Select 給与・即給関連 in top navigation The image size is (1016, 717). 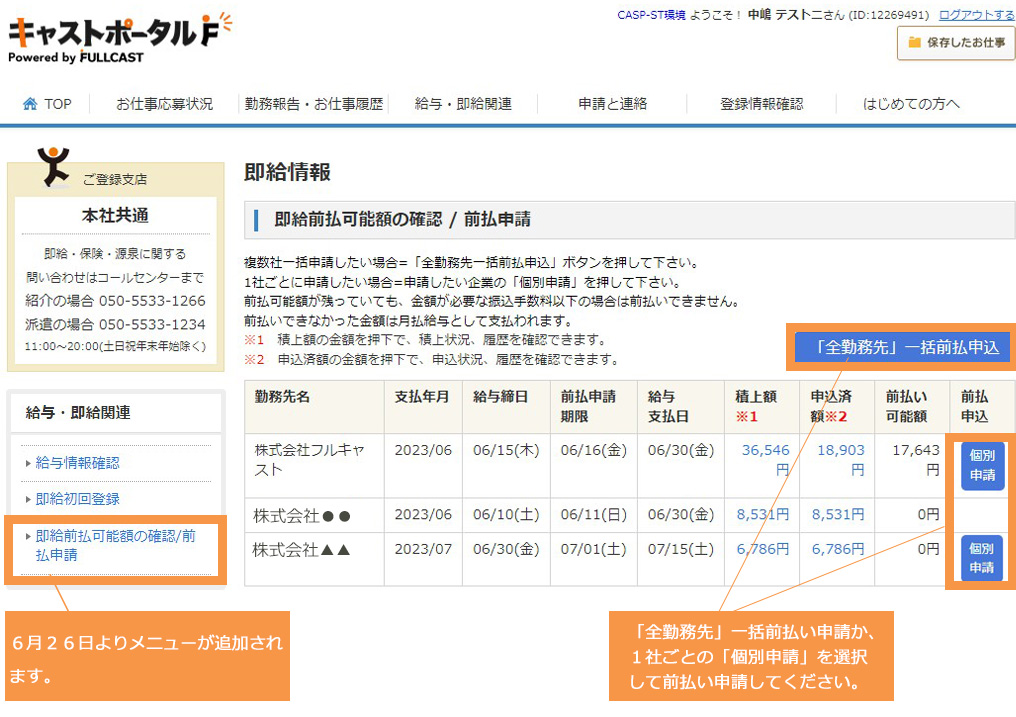point(463,104)
